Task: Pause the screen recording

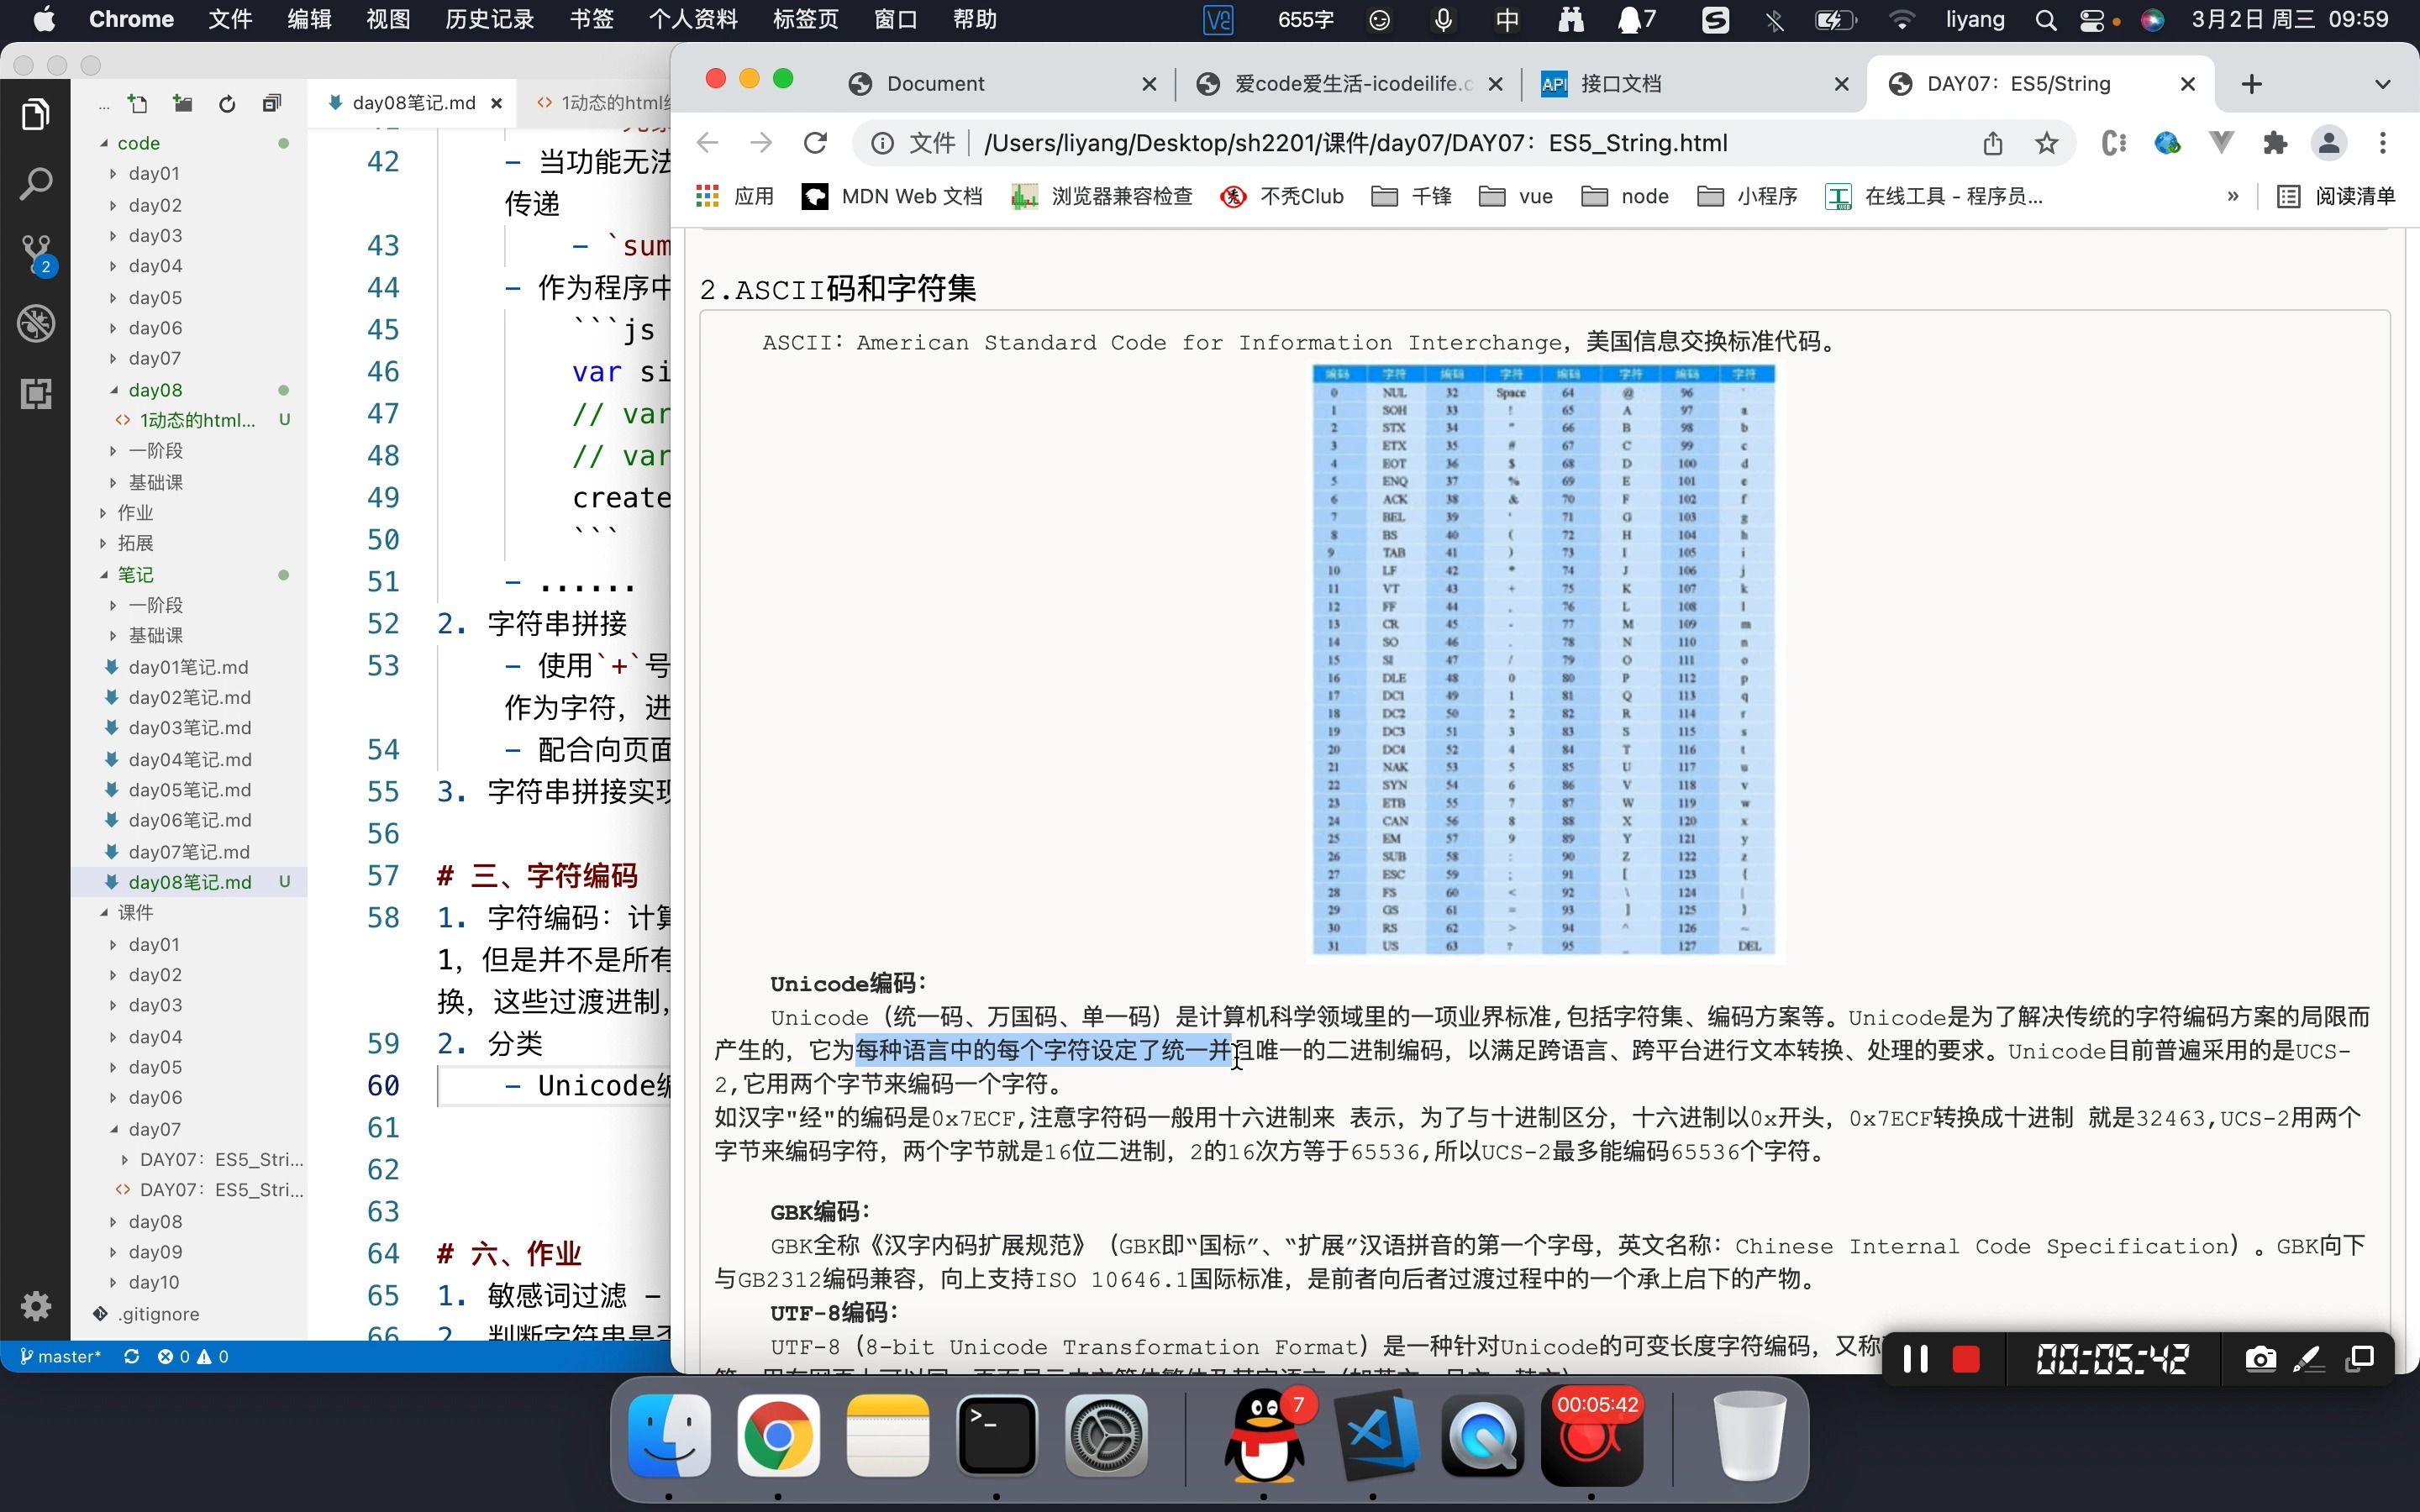Action: click(1915, 1358)
